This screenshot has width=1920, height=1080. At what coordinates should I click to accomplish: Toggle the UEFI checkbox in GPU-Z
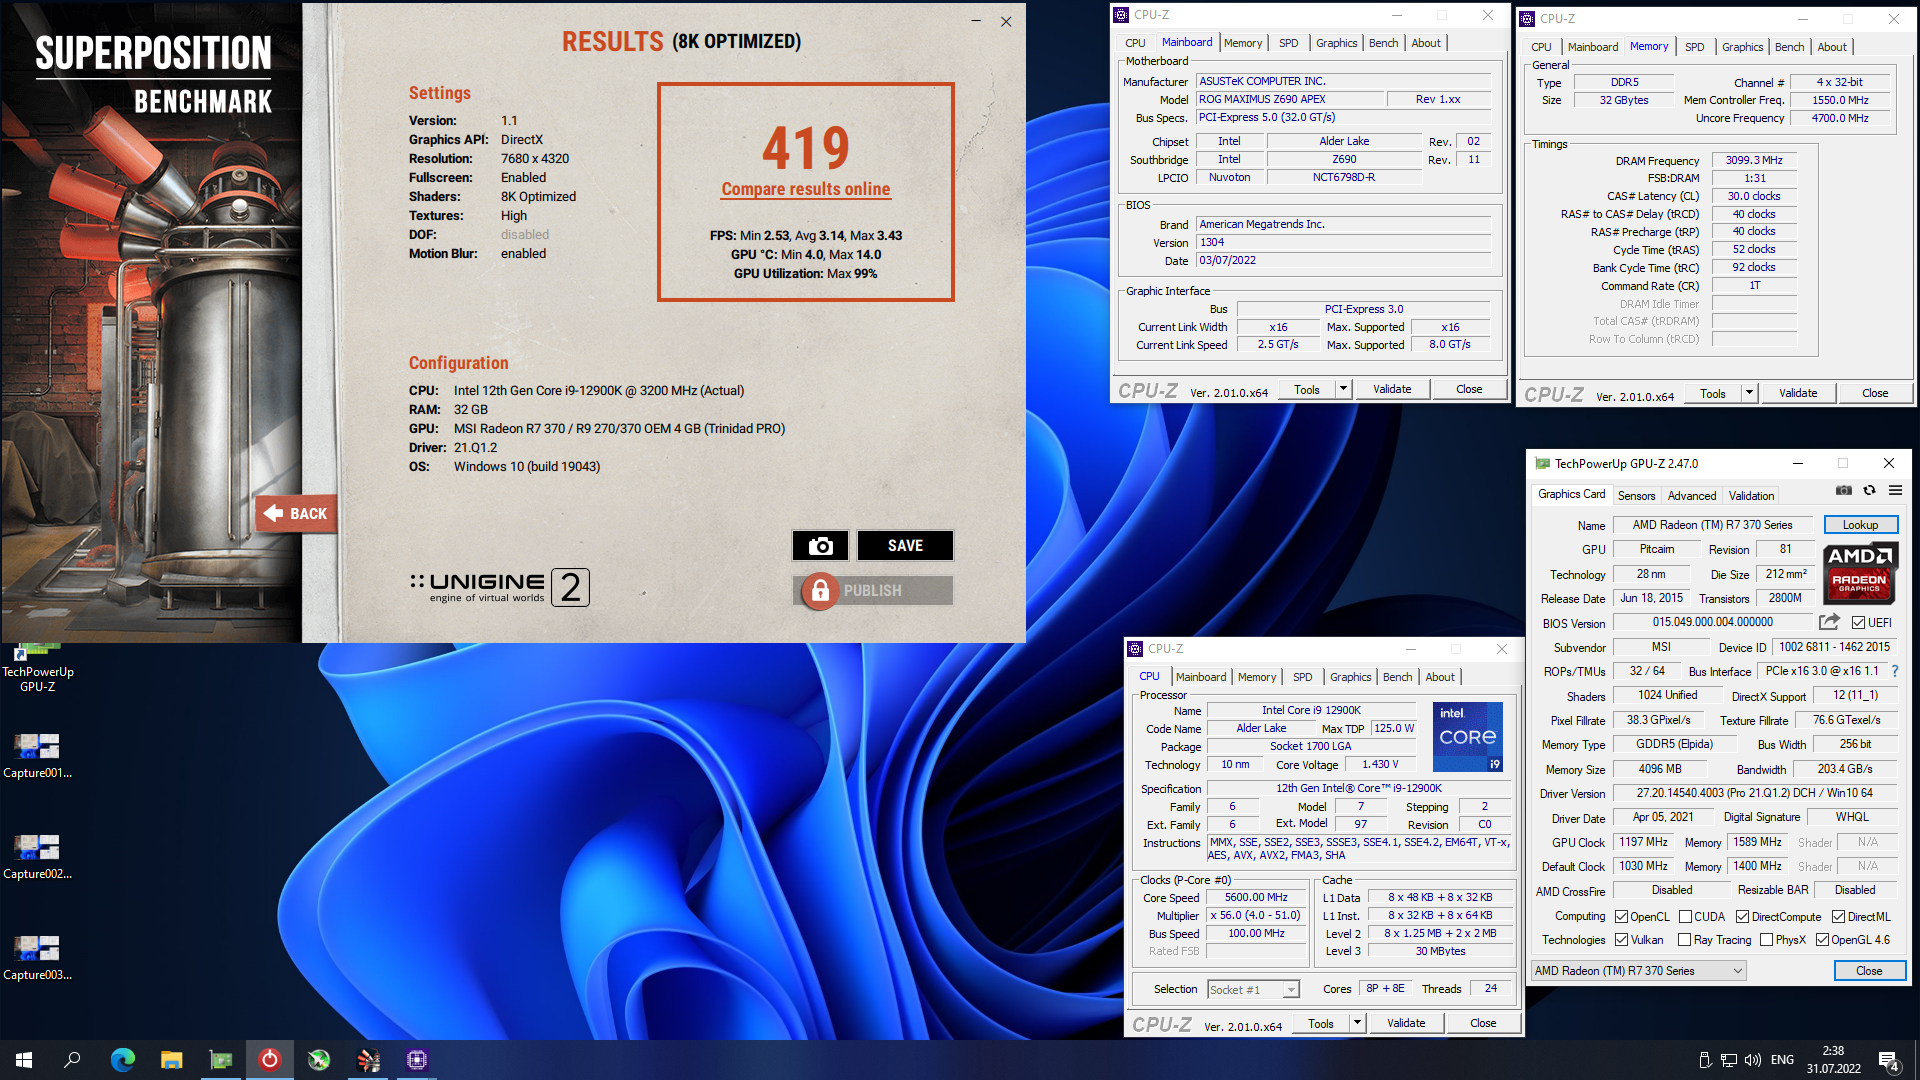pos(1858,622)
